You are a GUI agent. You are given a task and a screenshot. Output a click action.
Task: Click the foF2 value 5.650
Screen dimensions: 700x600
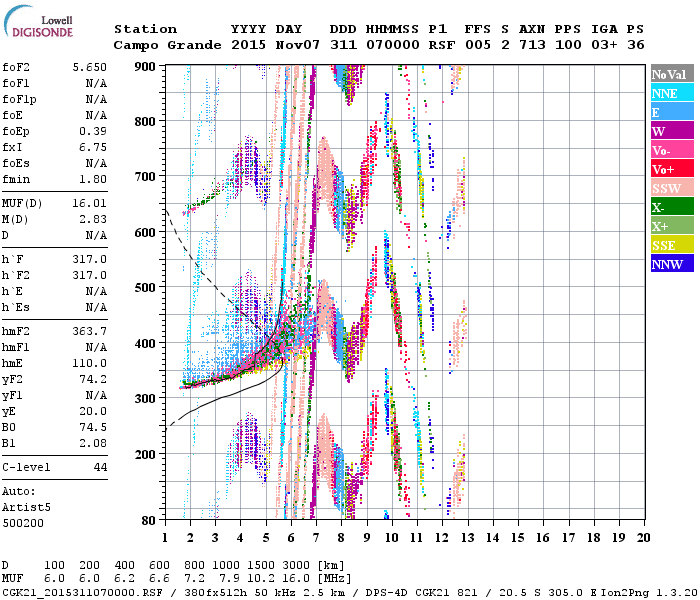point(89,67)
